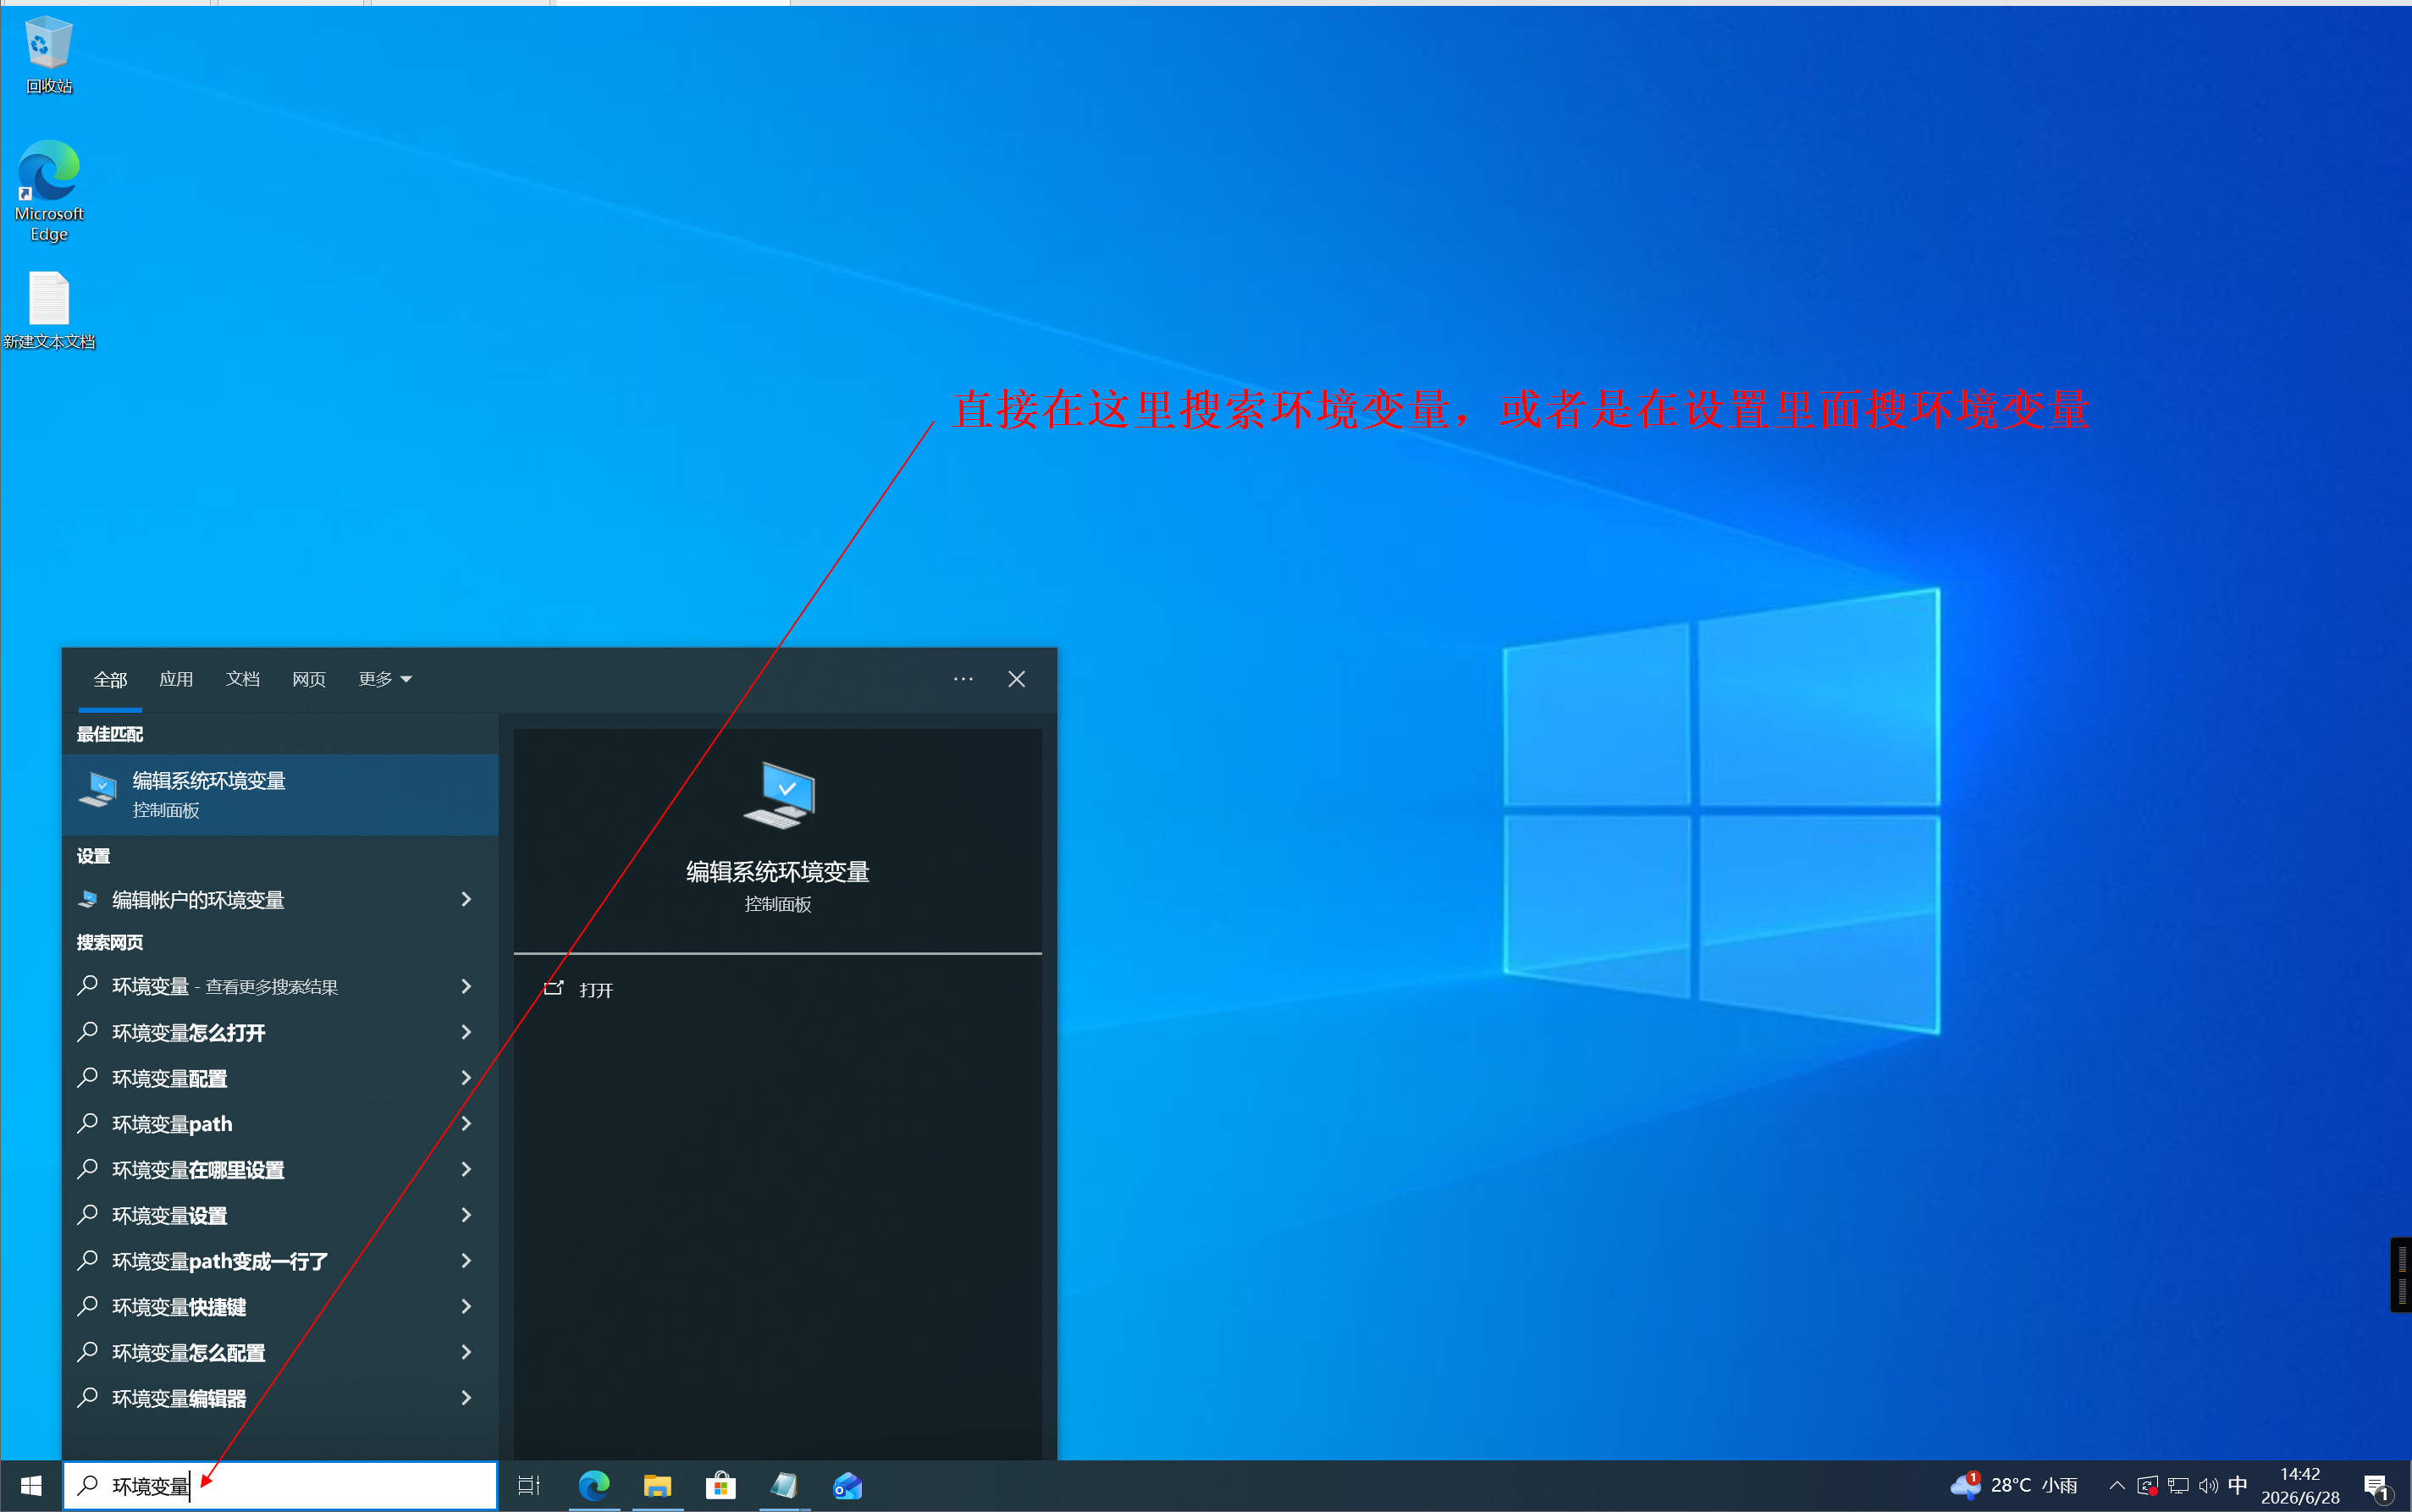Open the network tray icon

coord(2178,1485)
